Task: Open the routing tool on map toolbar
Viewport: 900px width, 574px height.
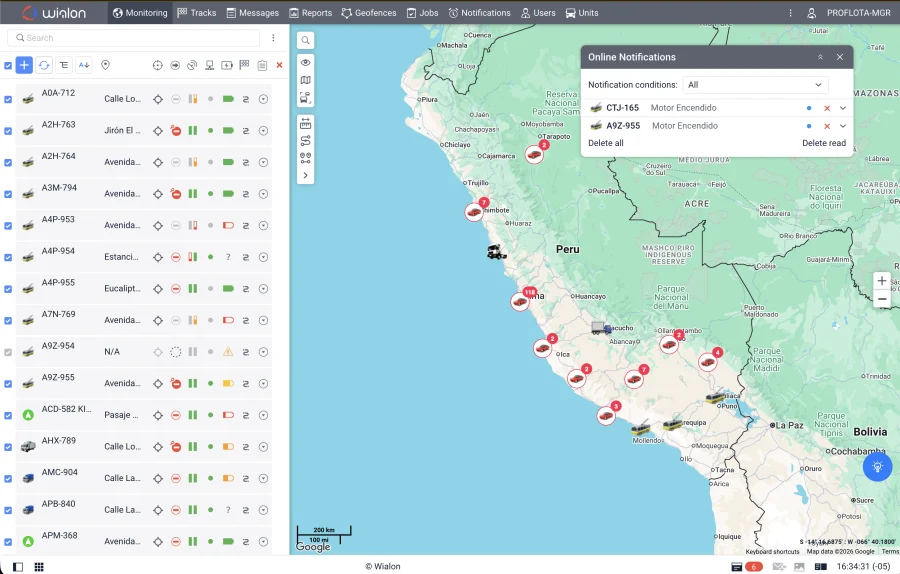Action: point(305,141)
